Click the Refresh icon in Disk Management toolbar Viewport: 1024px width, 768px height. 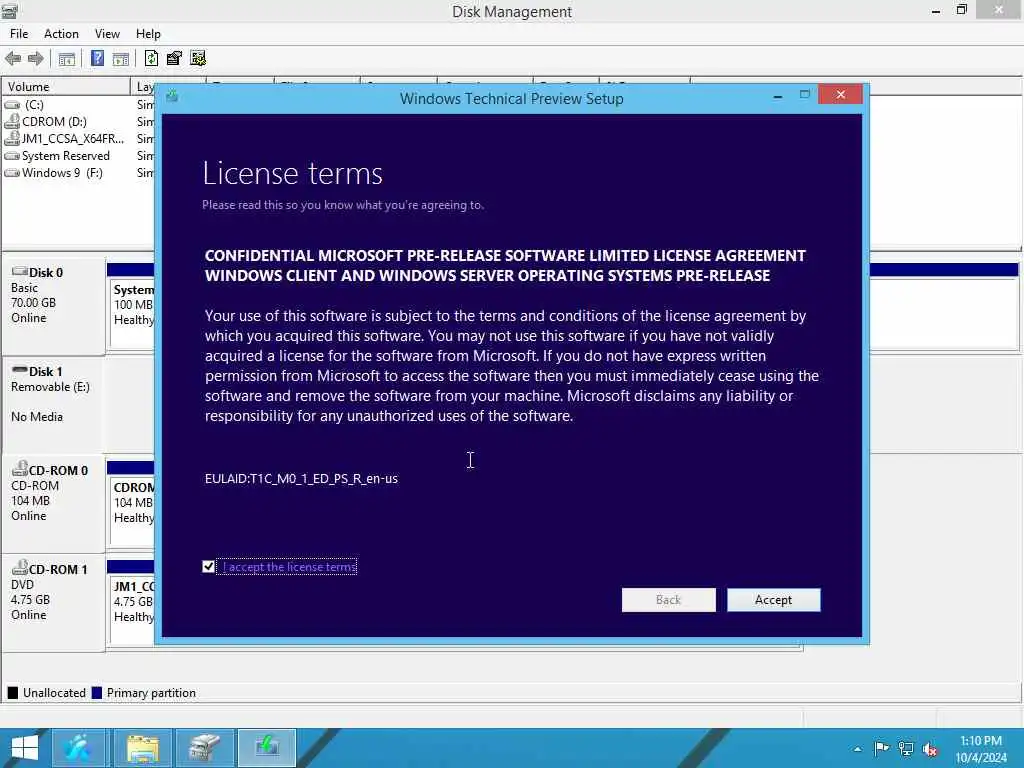click(x=151, y=58)
